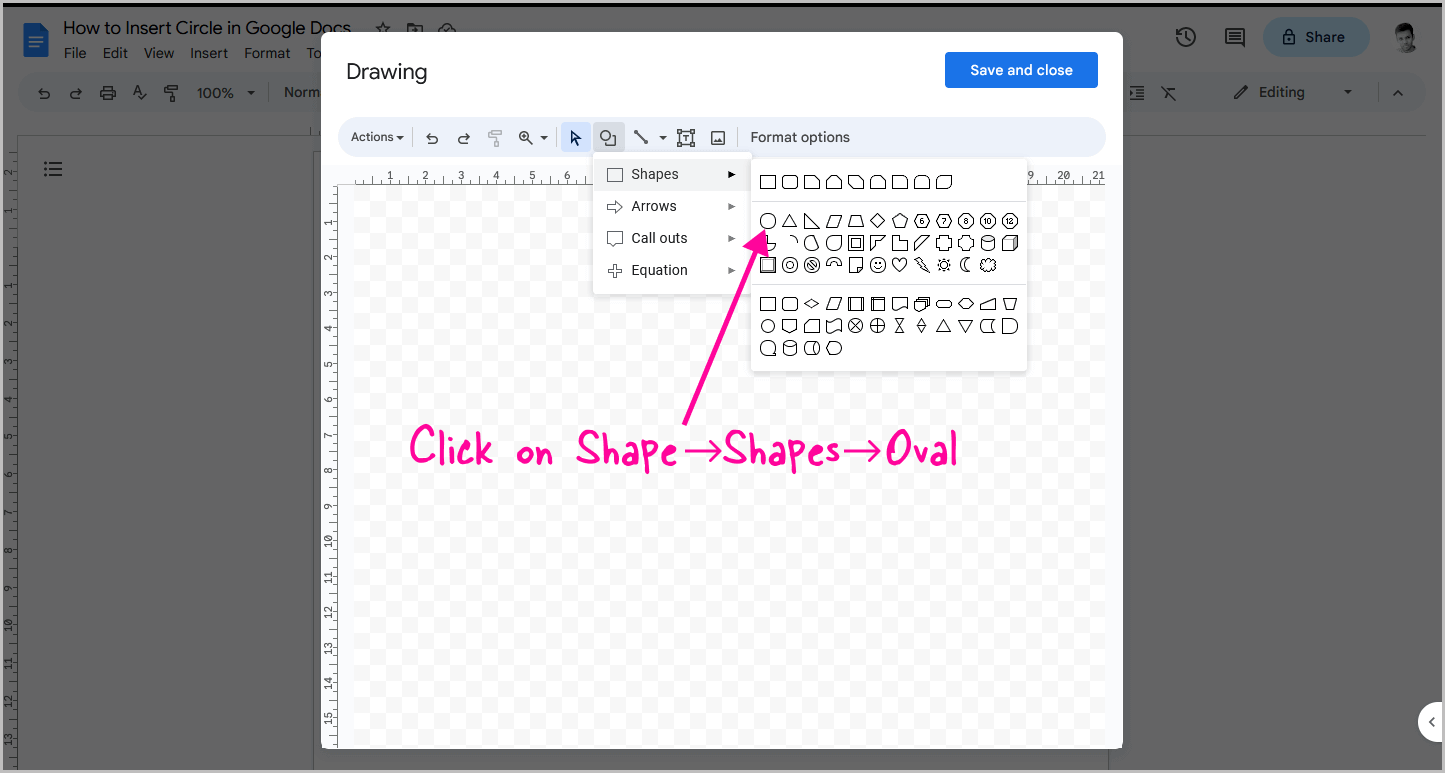This screenshot has width=1445, height=773.
Task: Choose the flowchart hourglass collate shape
Action: [900, 326]
